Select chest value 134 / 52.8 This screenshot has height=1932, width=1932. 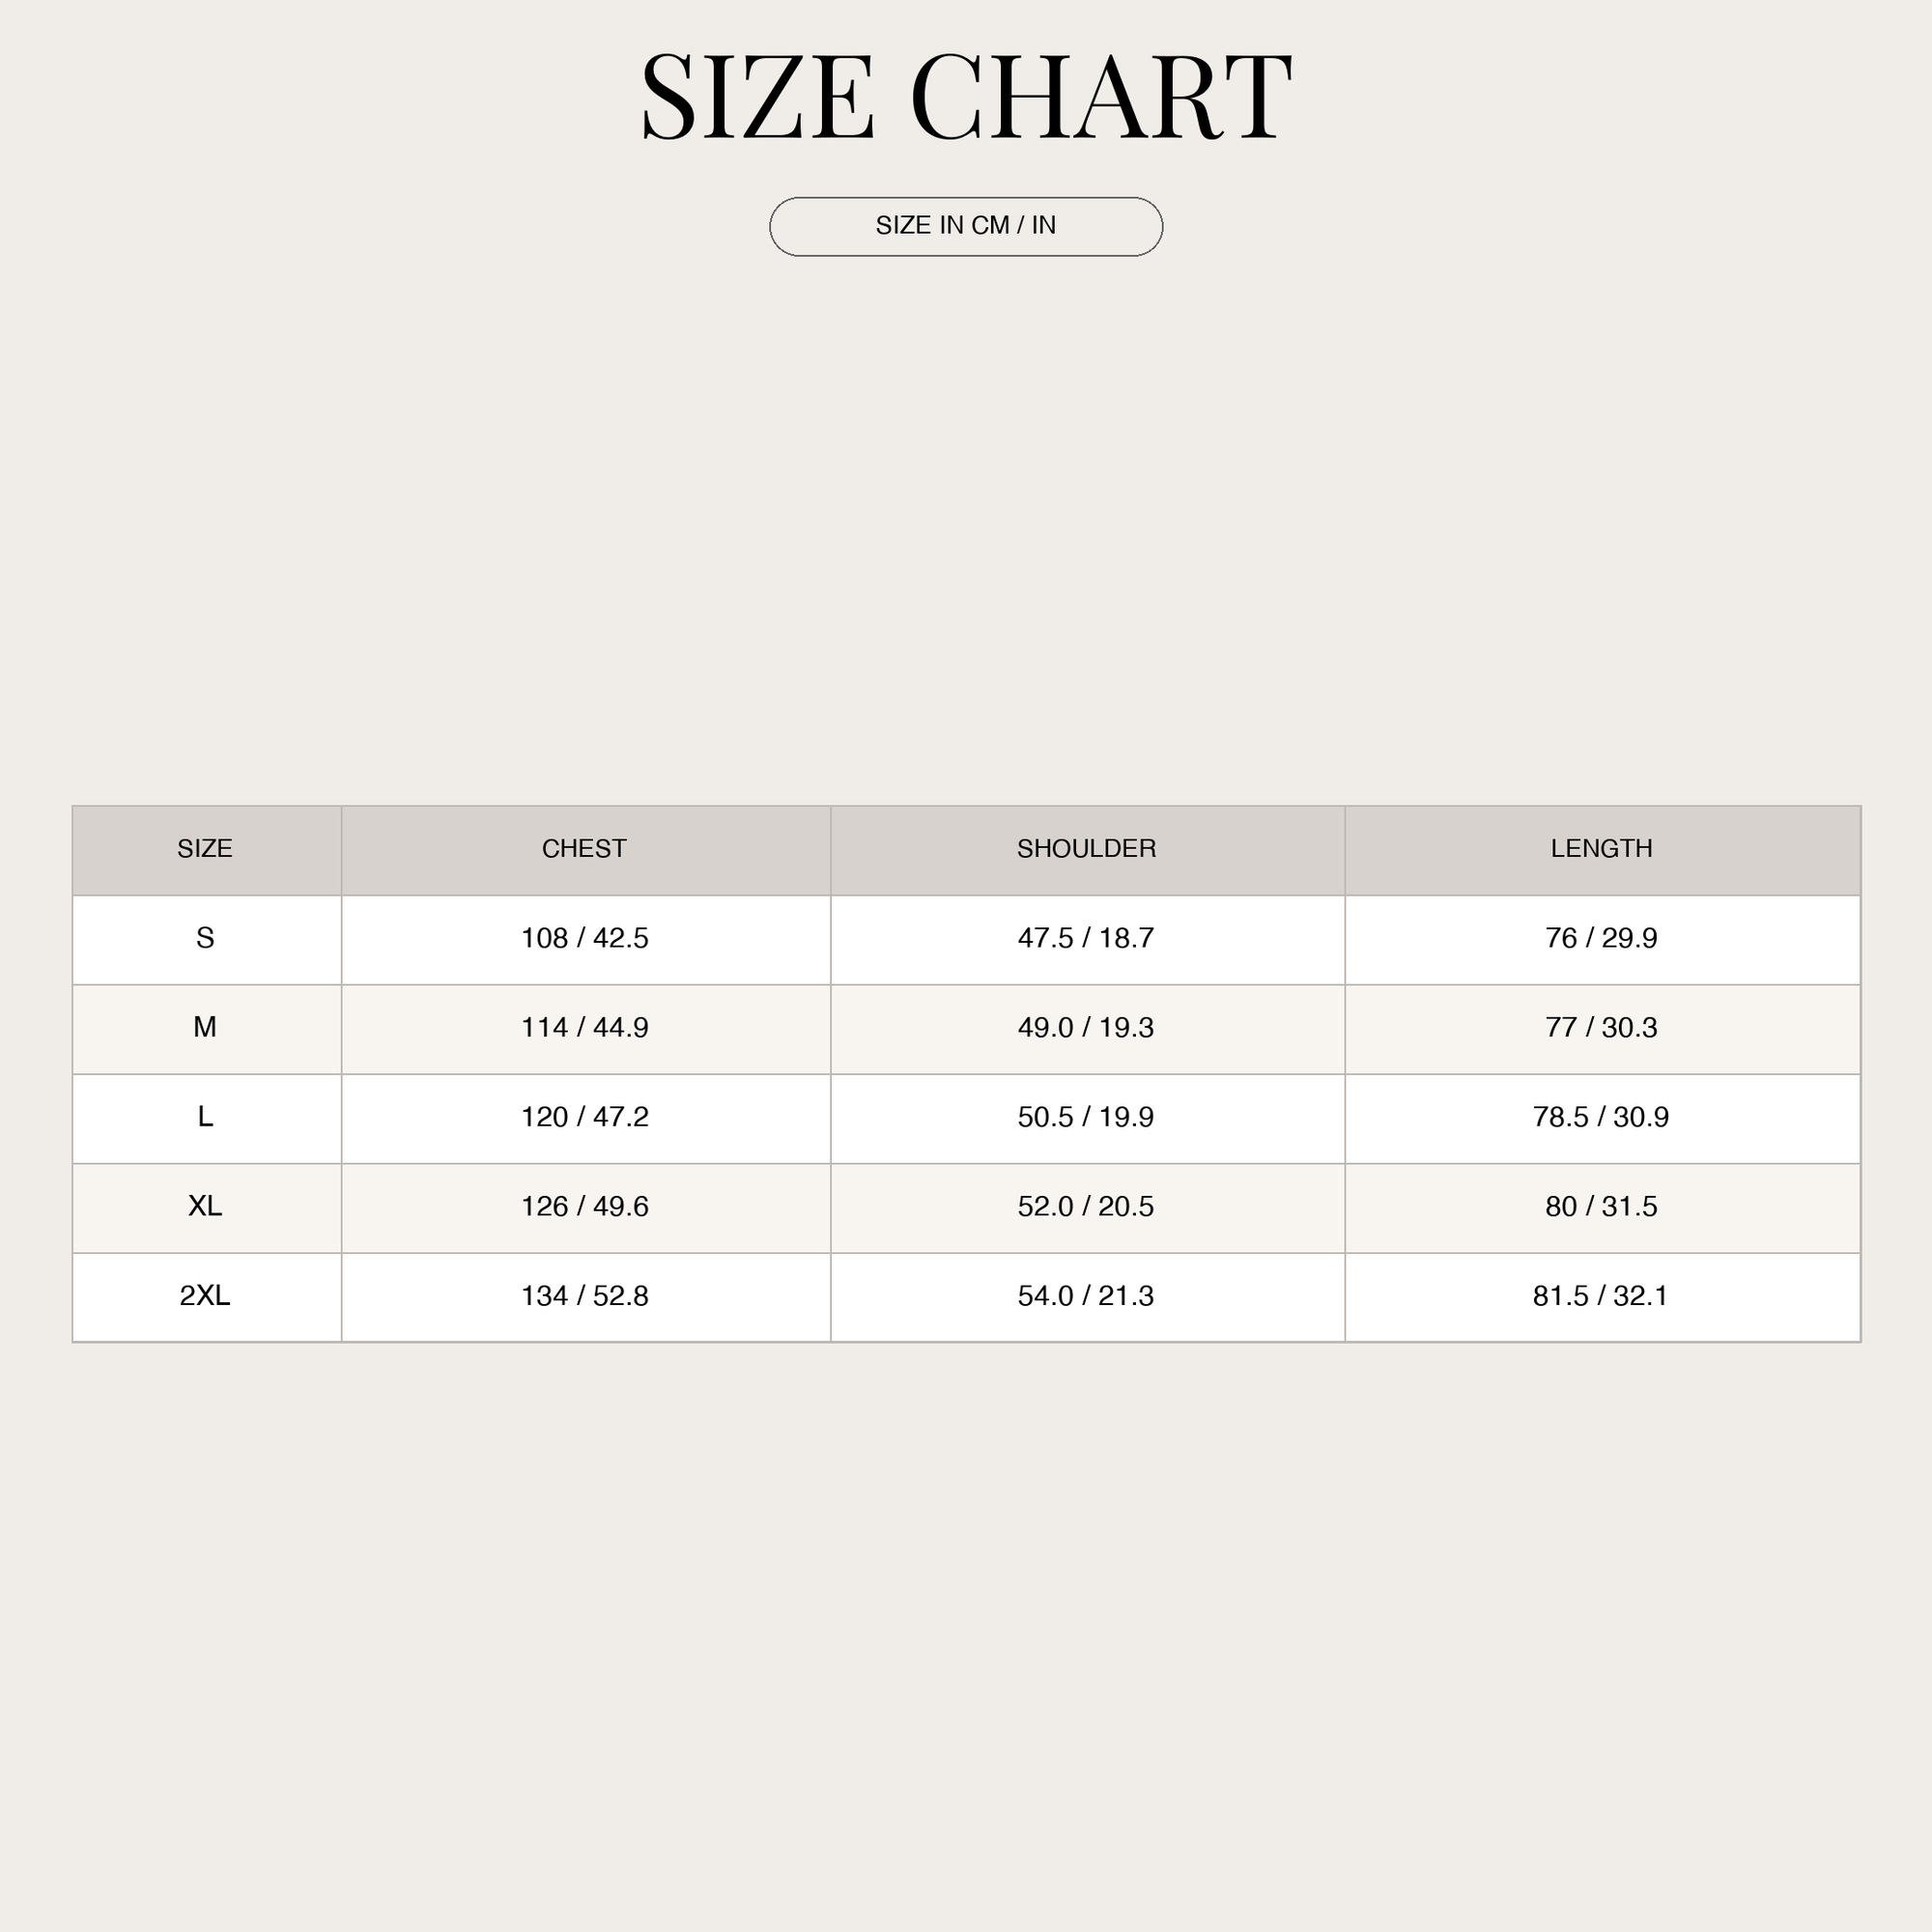tap(585, 1296)
